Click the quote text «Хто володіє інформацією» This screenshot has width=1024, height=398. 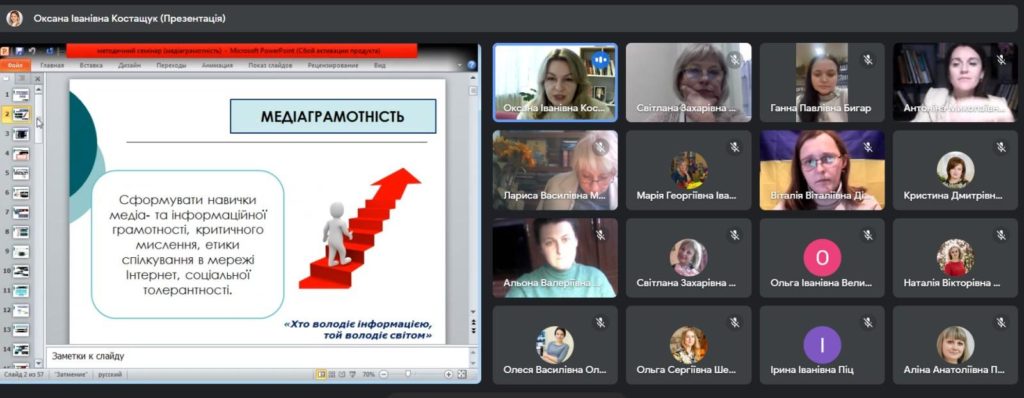[x=359, y=324]
